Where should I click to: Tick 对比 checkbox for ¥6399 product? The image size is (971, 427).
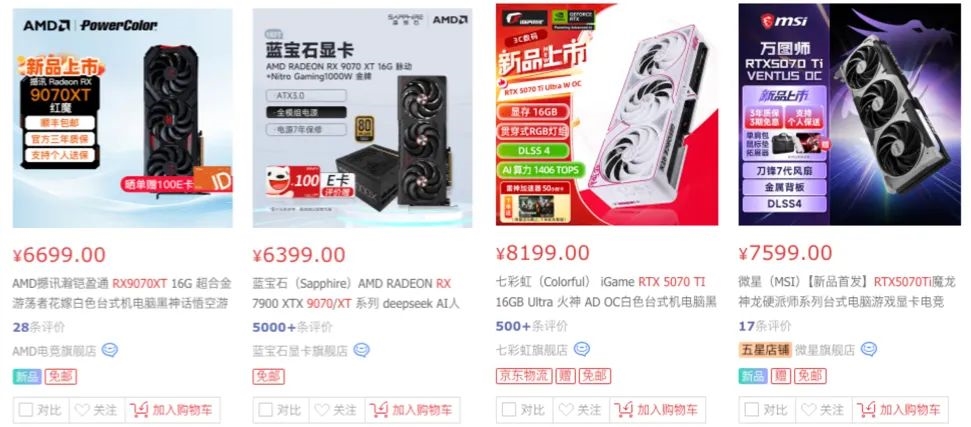click(x=266, y=410)
